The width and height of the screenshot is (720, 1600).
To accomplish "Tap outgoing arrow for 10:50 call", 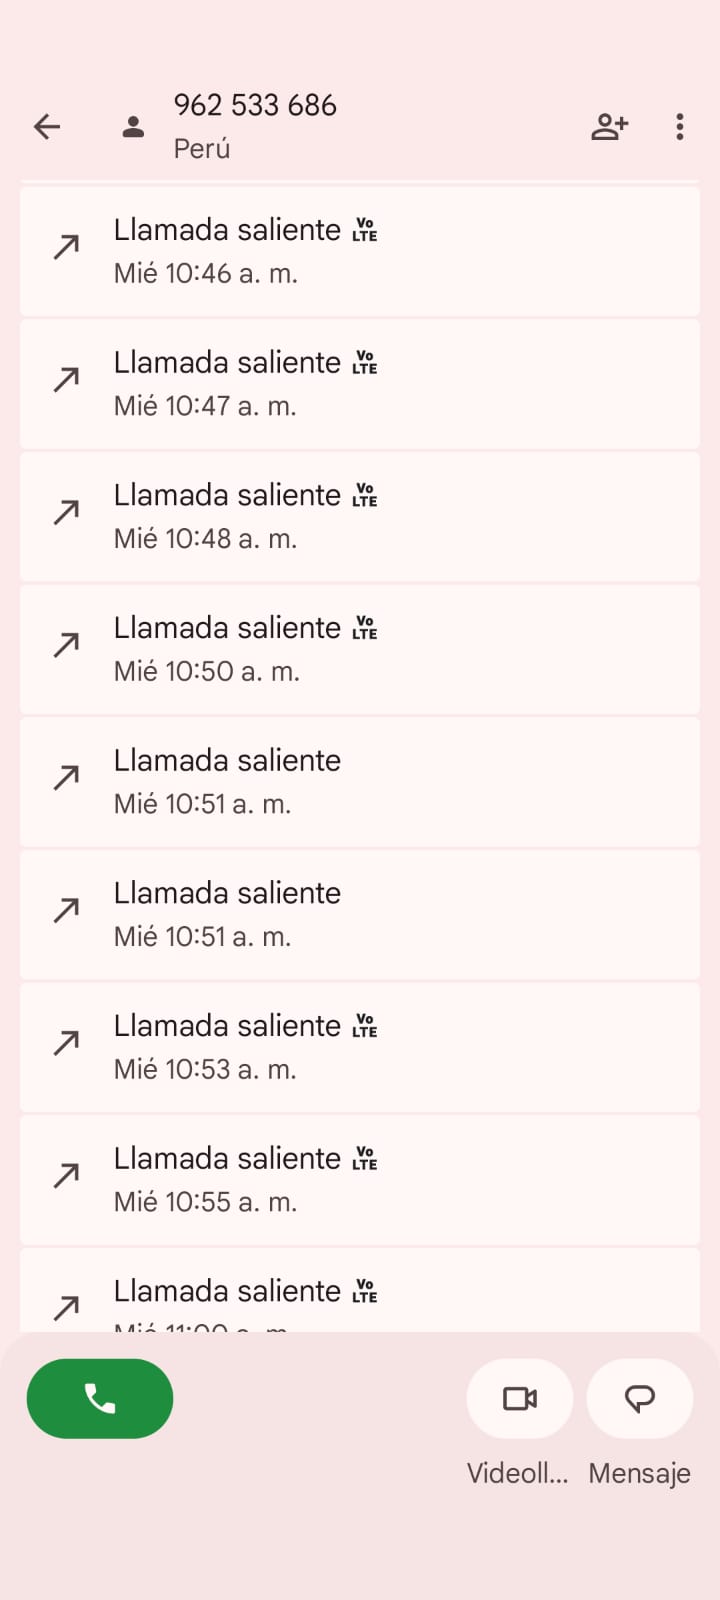I will (x=66, y=645).
